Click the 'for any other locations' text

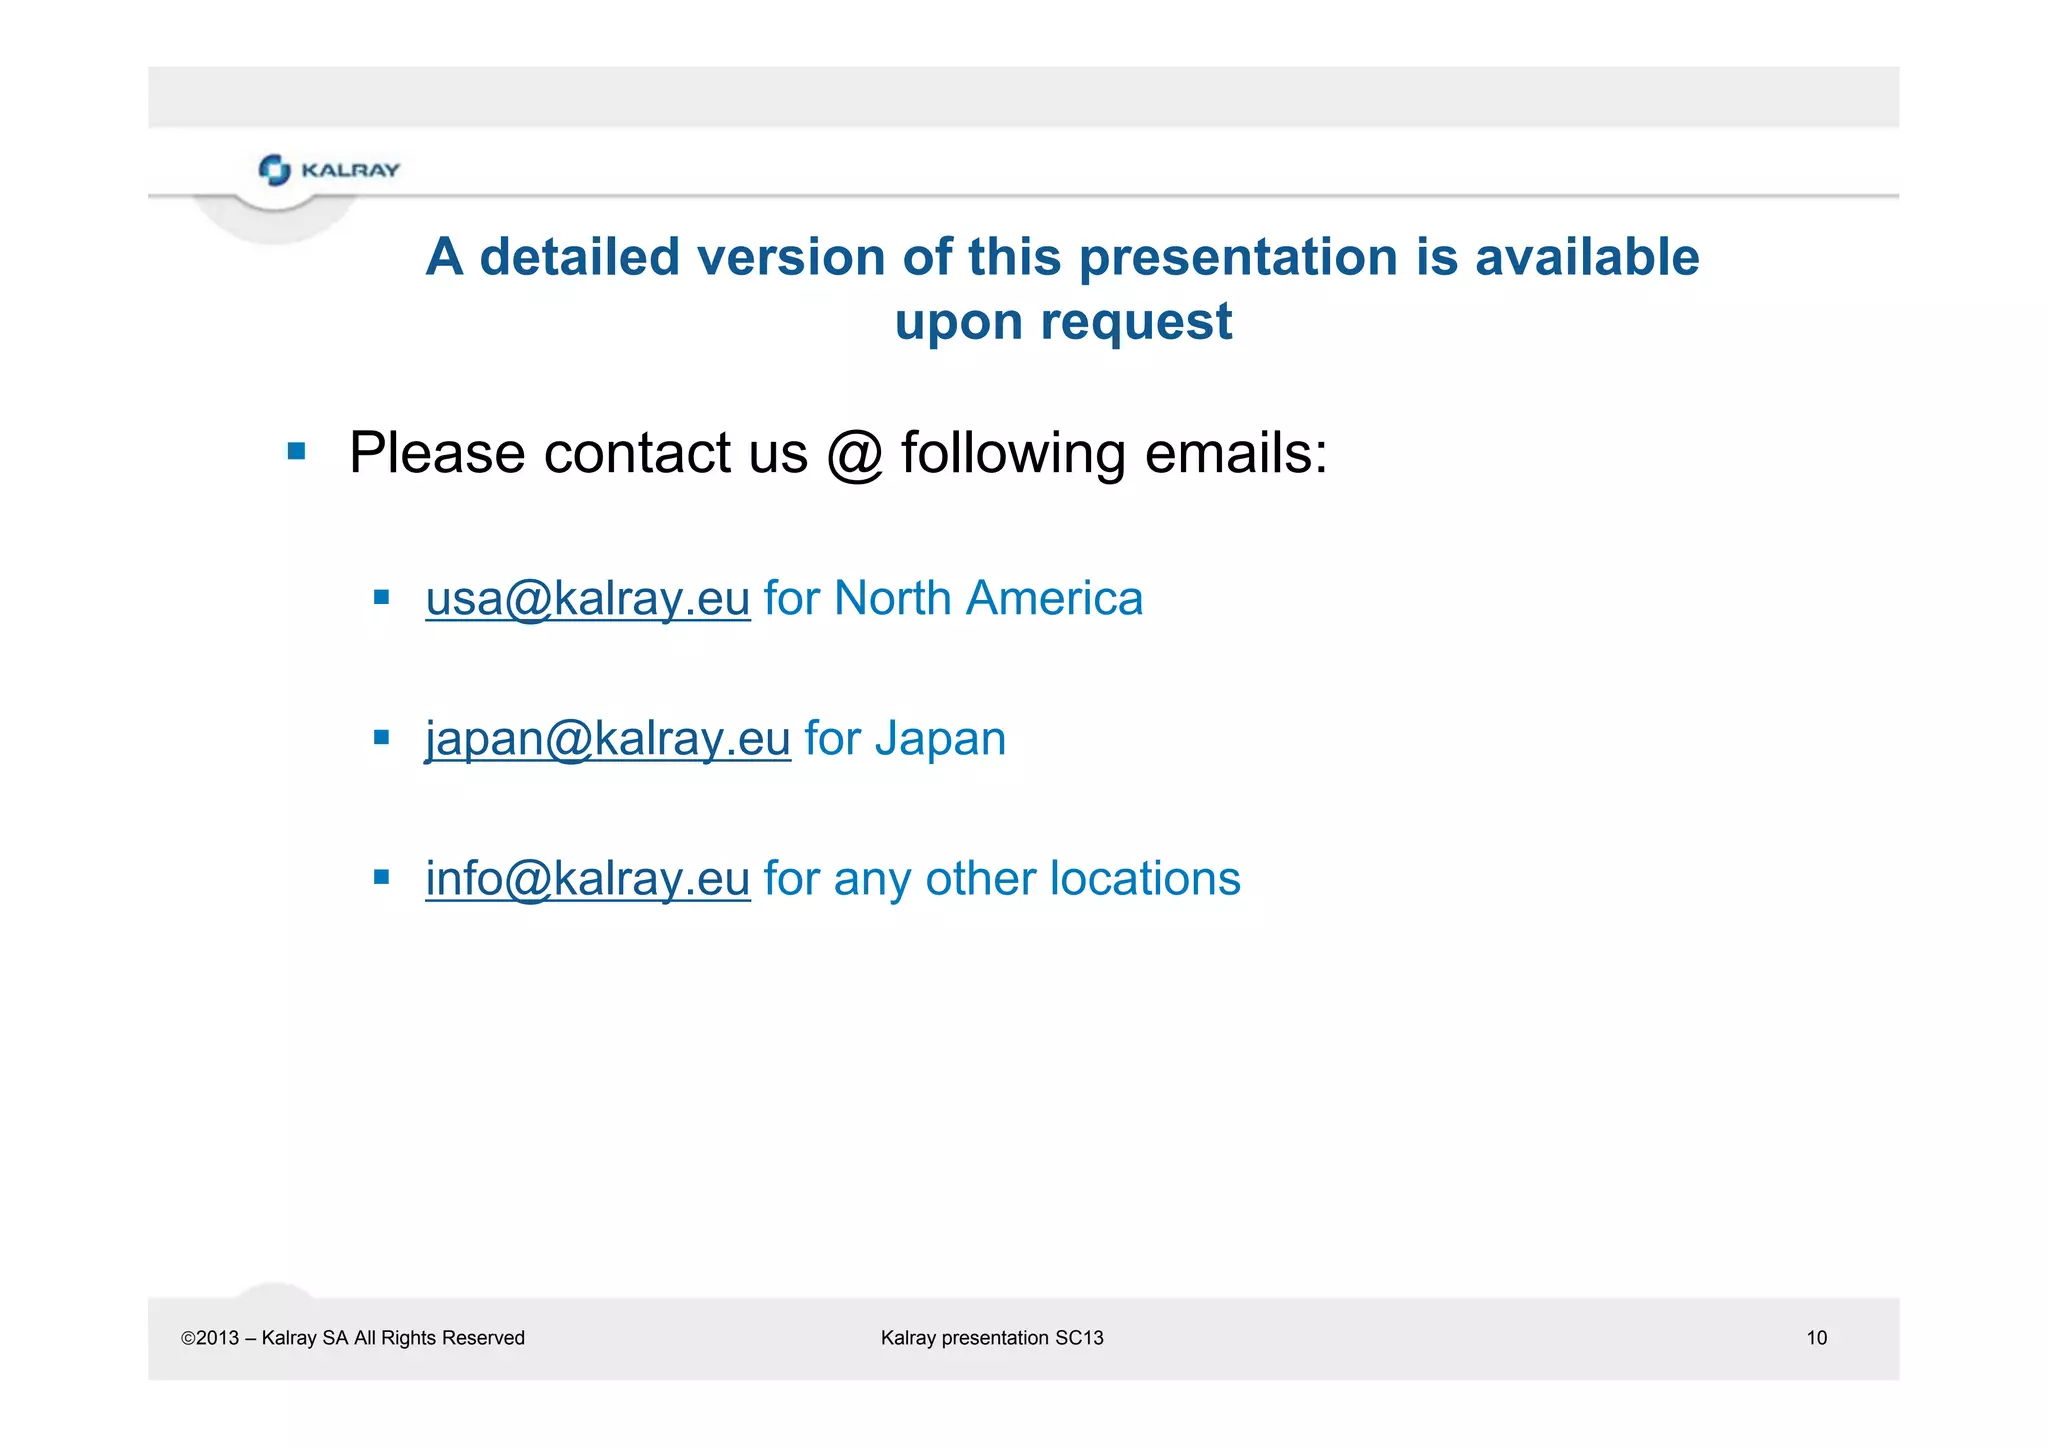click(x=1001, y=879)
